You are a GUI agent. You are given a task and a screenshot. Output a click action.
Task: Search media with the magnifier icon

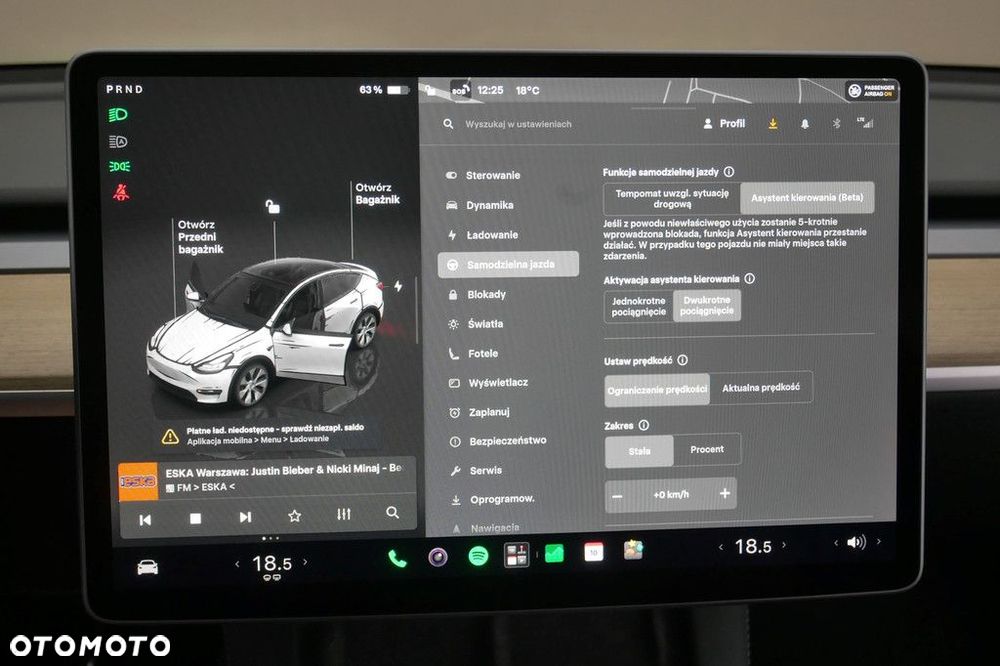393,512
